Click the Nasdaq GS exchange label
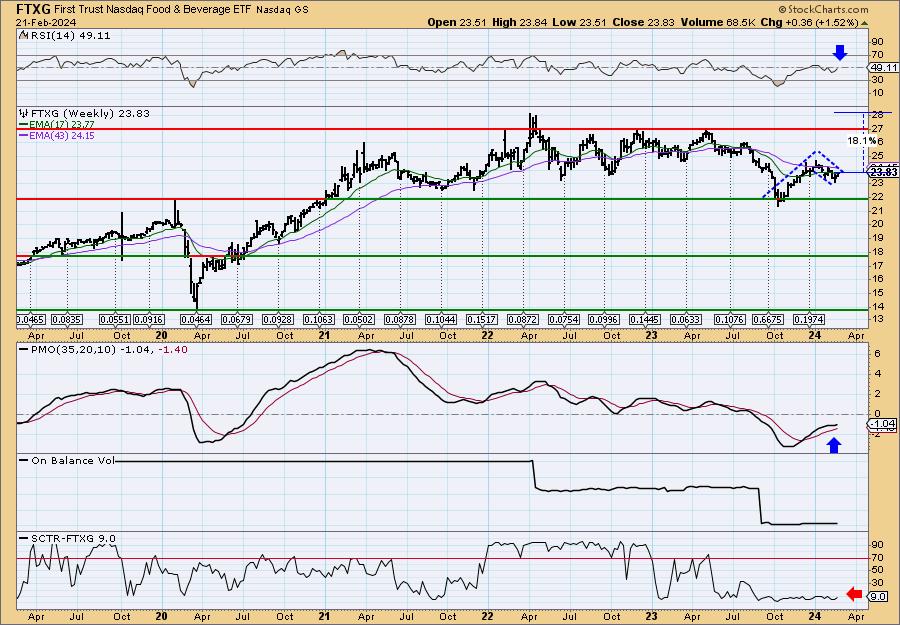The image size is (900, 625). (x=282, y=10)
